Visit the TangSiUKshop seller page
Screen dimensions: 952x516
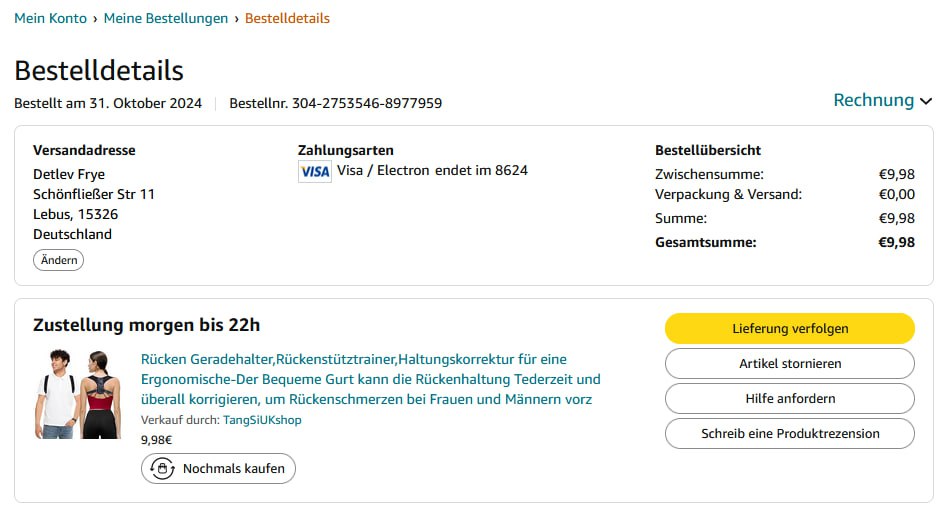point(262,420)
